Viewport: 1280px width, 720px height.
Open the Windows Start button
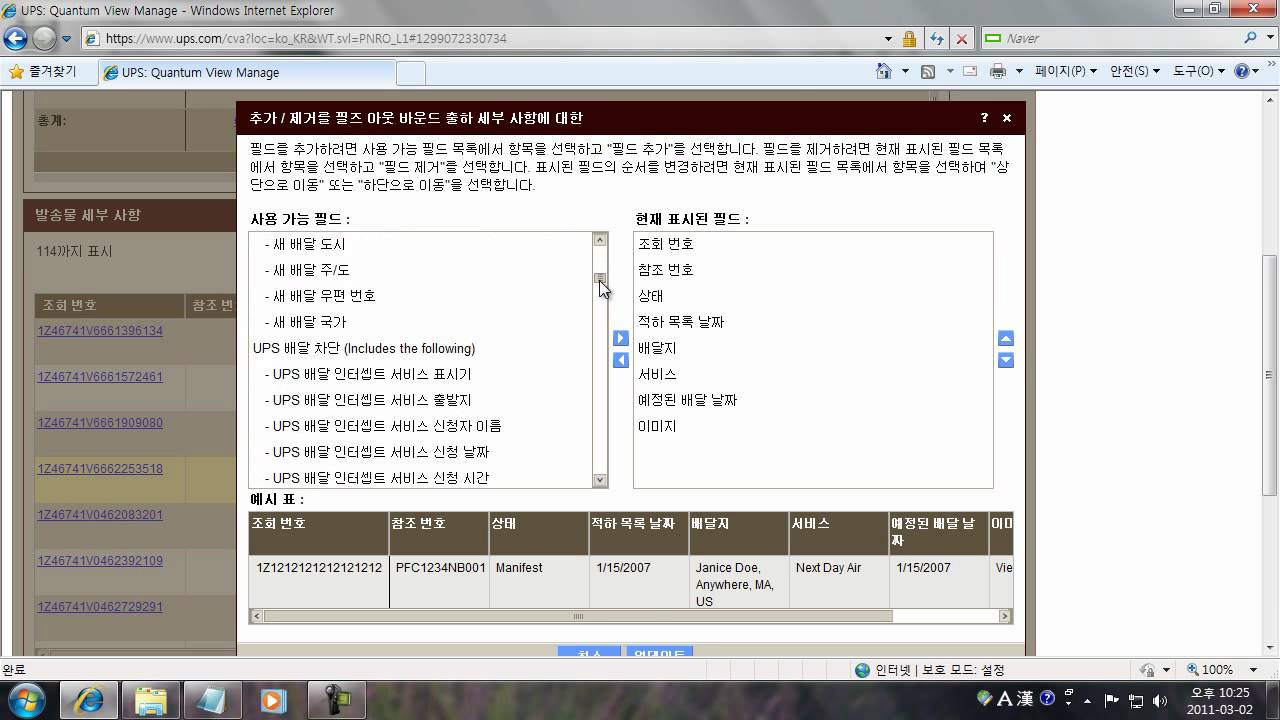24,700
